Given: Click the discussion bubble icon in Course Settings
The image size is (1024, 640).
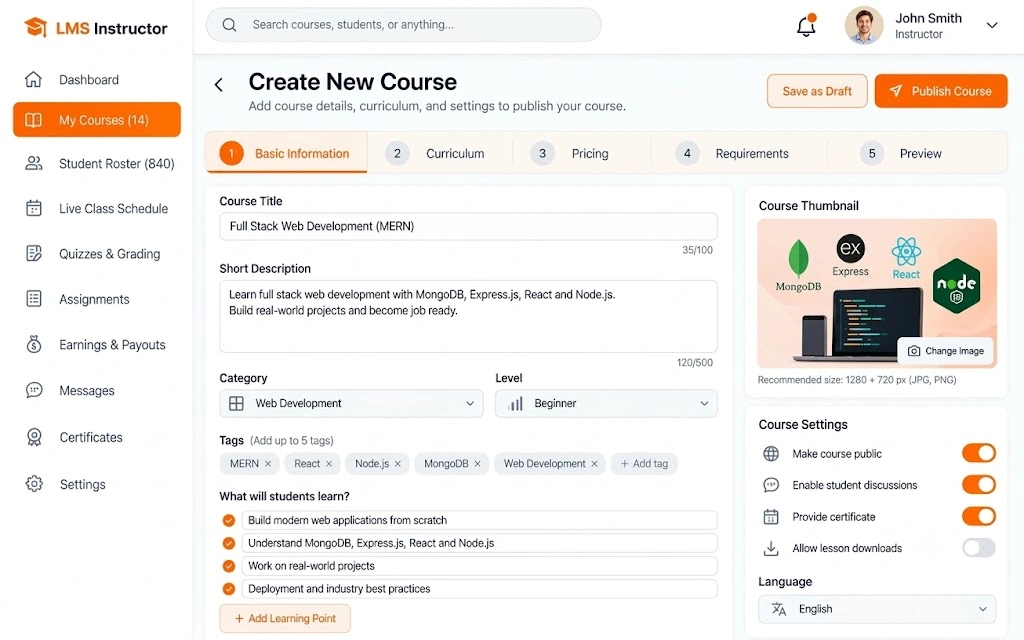Looking at the screenshot, I should coord(771,485).
